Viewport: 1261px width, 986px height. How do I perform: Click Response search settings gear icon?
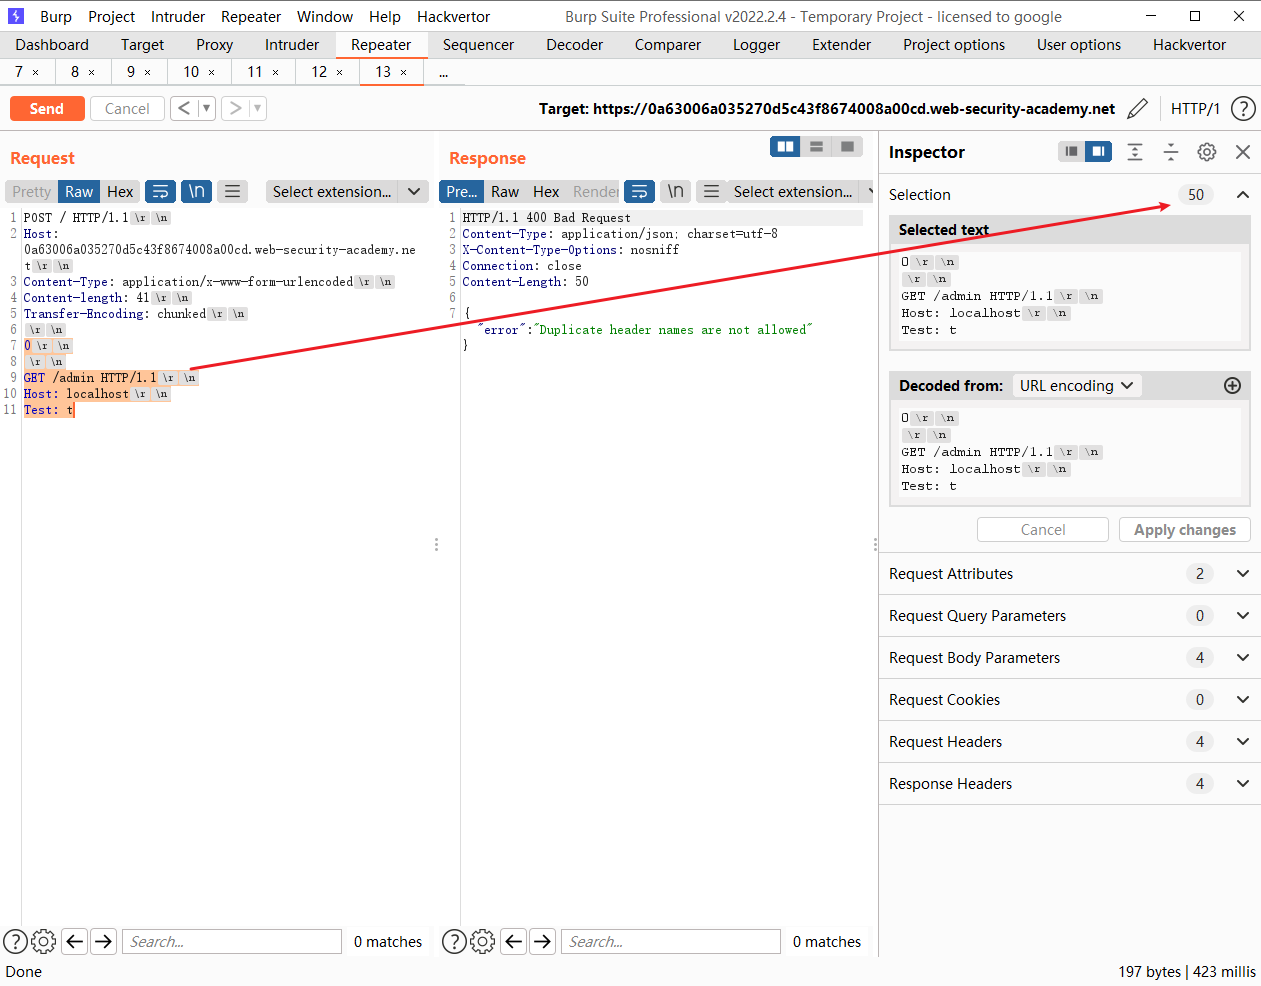[x=482, y=941]
